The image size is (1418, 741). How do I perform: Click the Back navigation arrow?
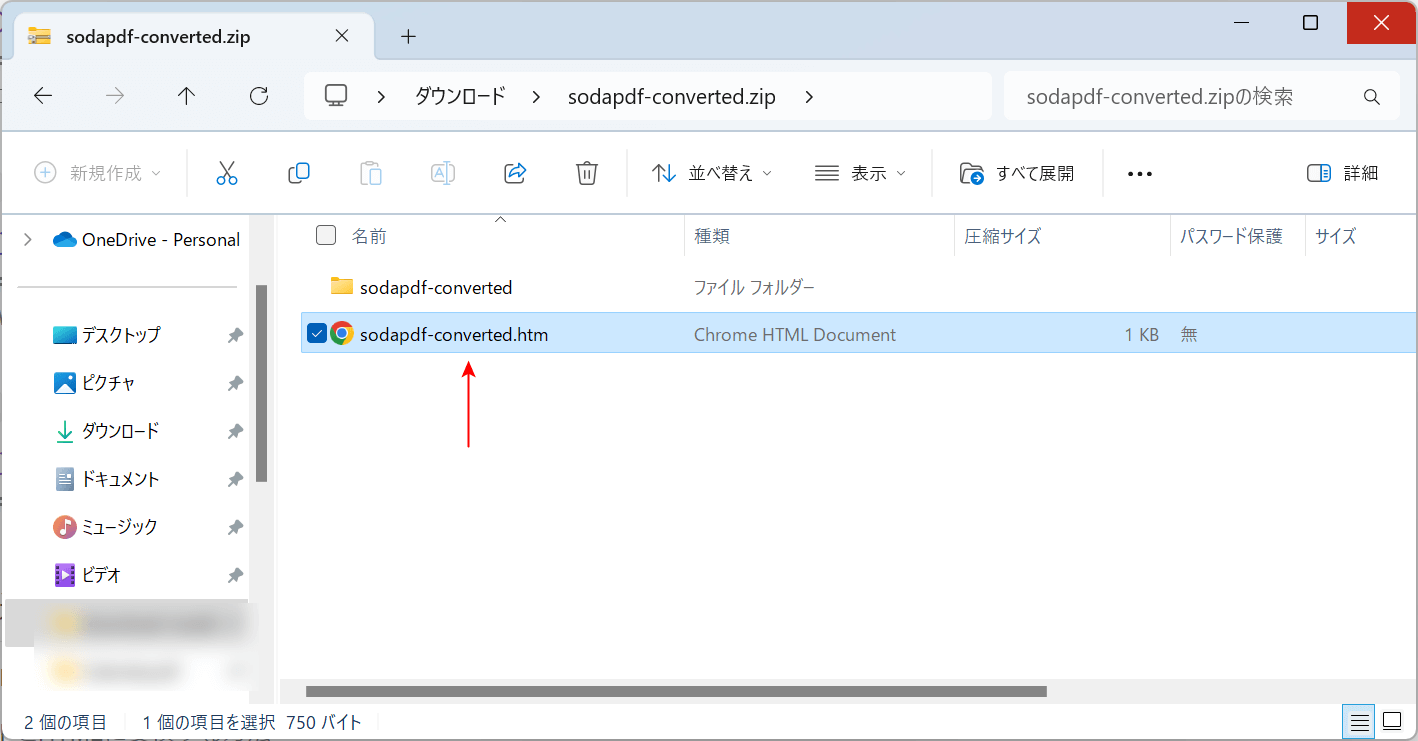coord(43,96)
